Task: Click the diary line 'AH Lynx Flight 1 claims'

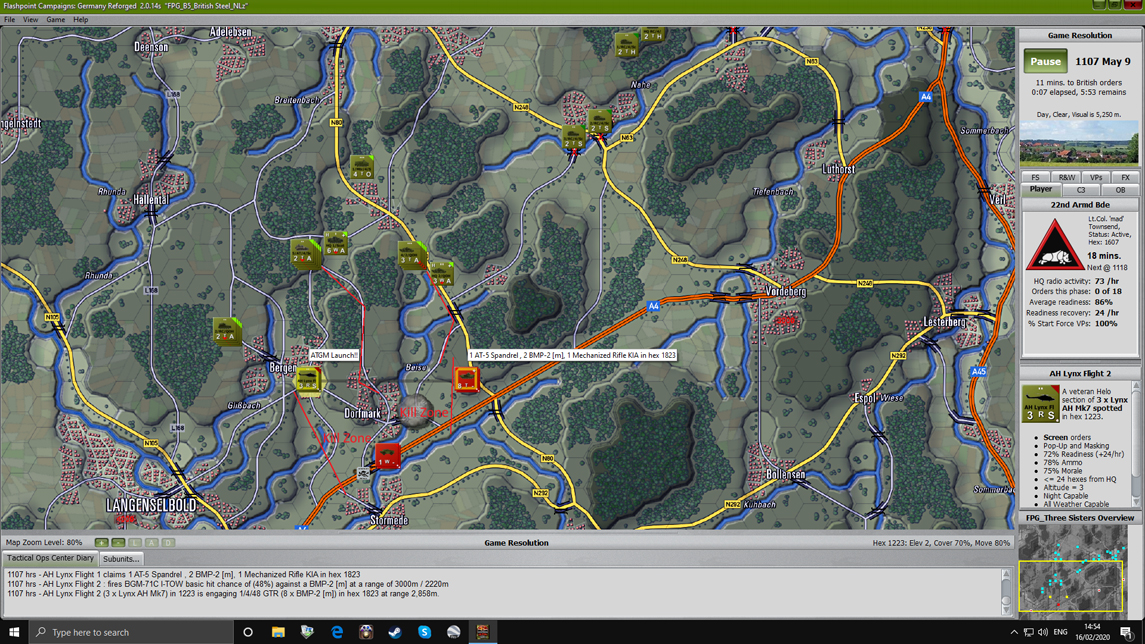Action: (x=184, y=575)
